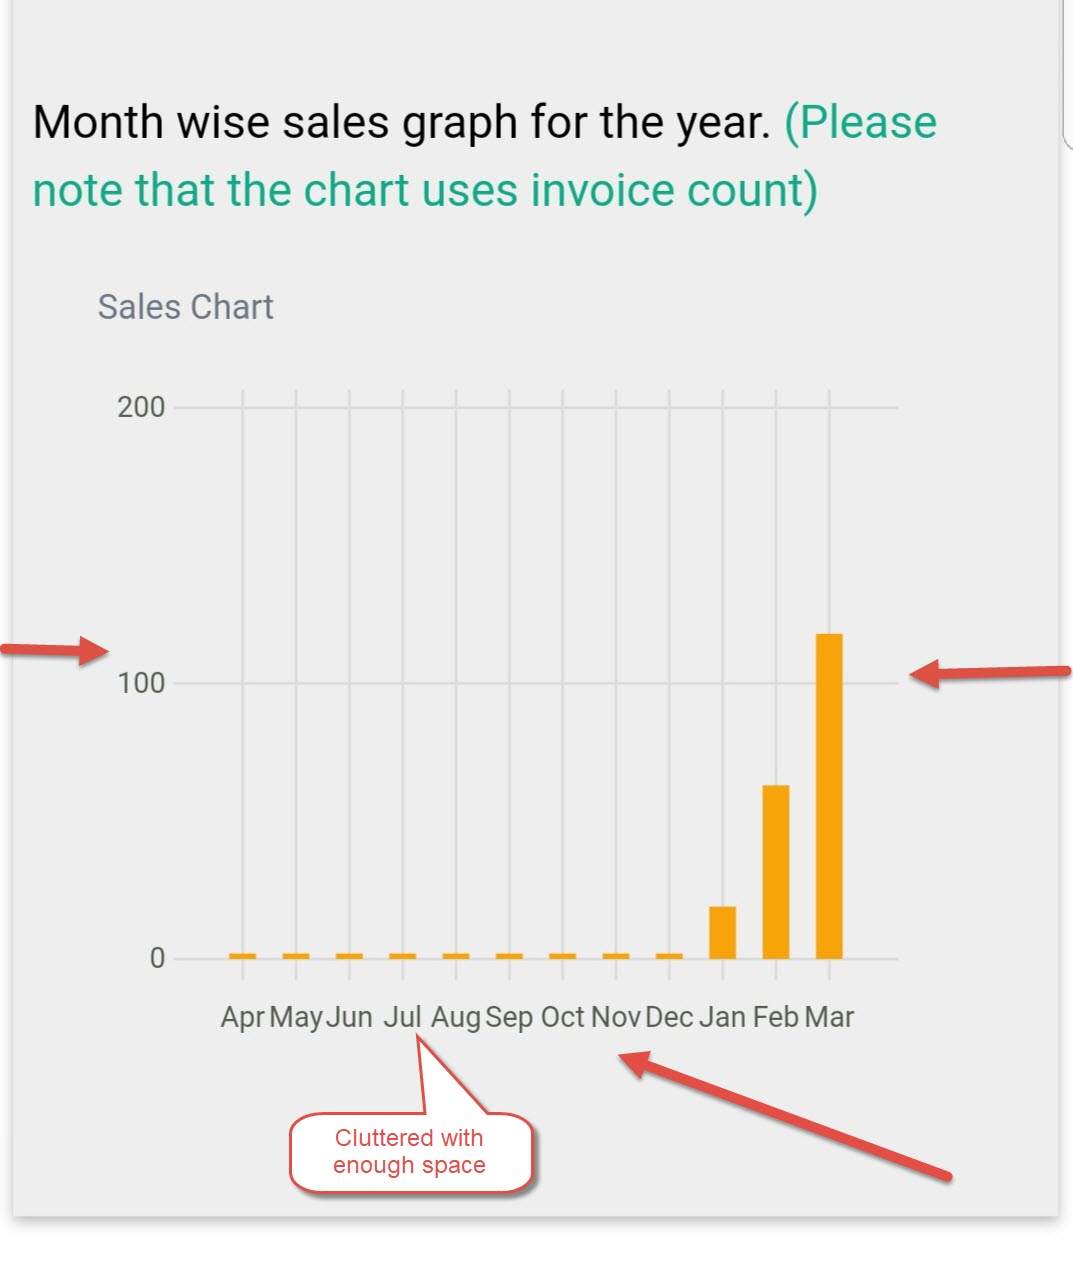1073x1263 pixels.
Task: Select the Oct month label
Action: [562, 1017]
